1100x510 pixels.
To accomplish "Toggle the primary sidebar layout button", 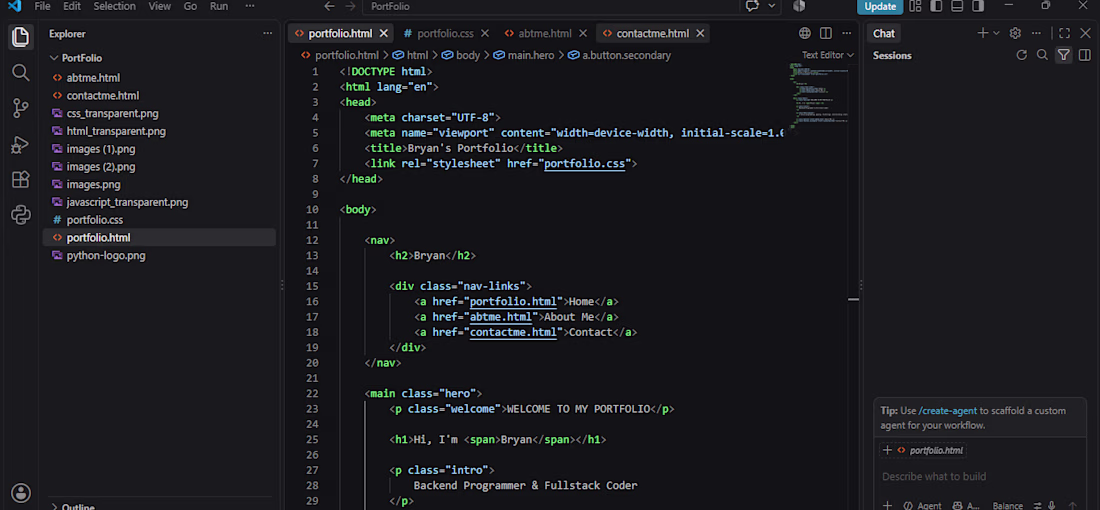I will coord(936,6).
